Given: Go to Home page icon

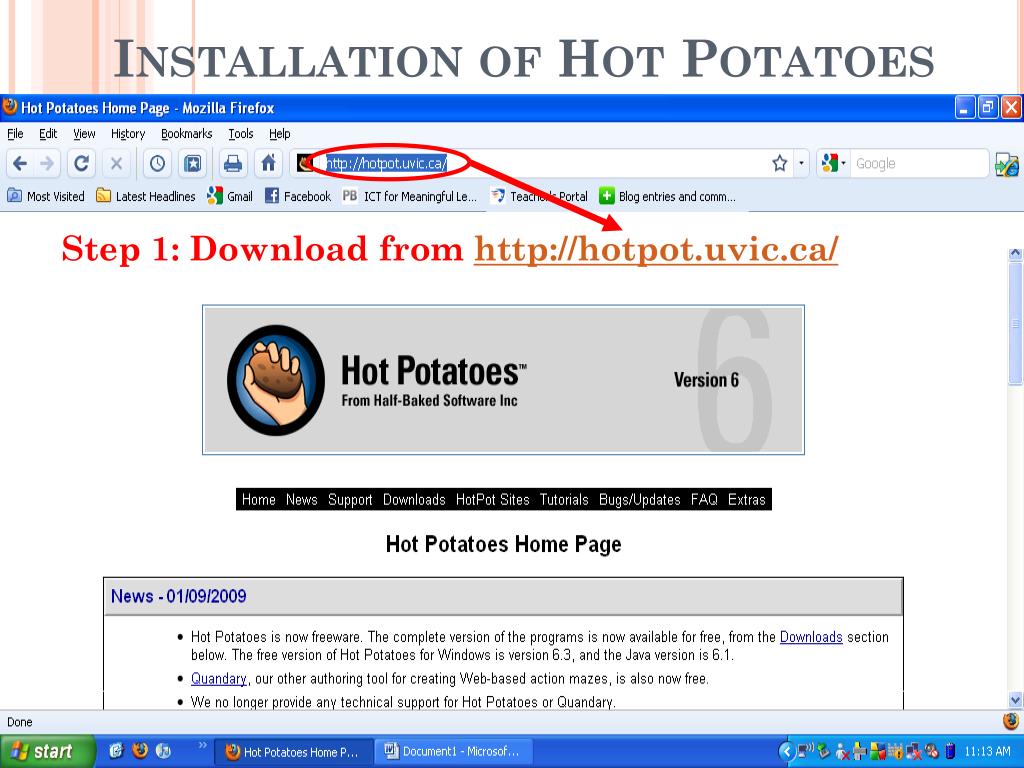Looking at the screenshot, I should point(268,163).
